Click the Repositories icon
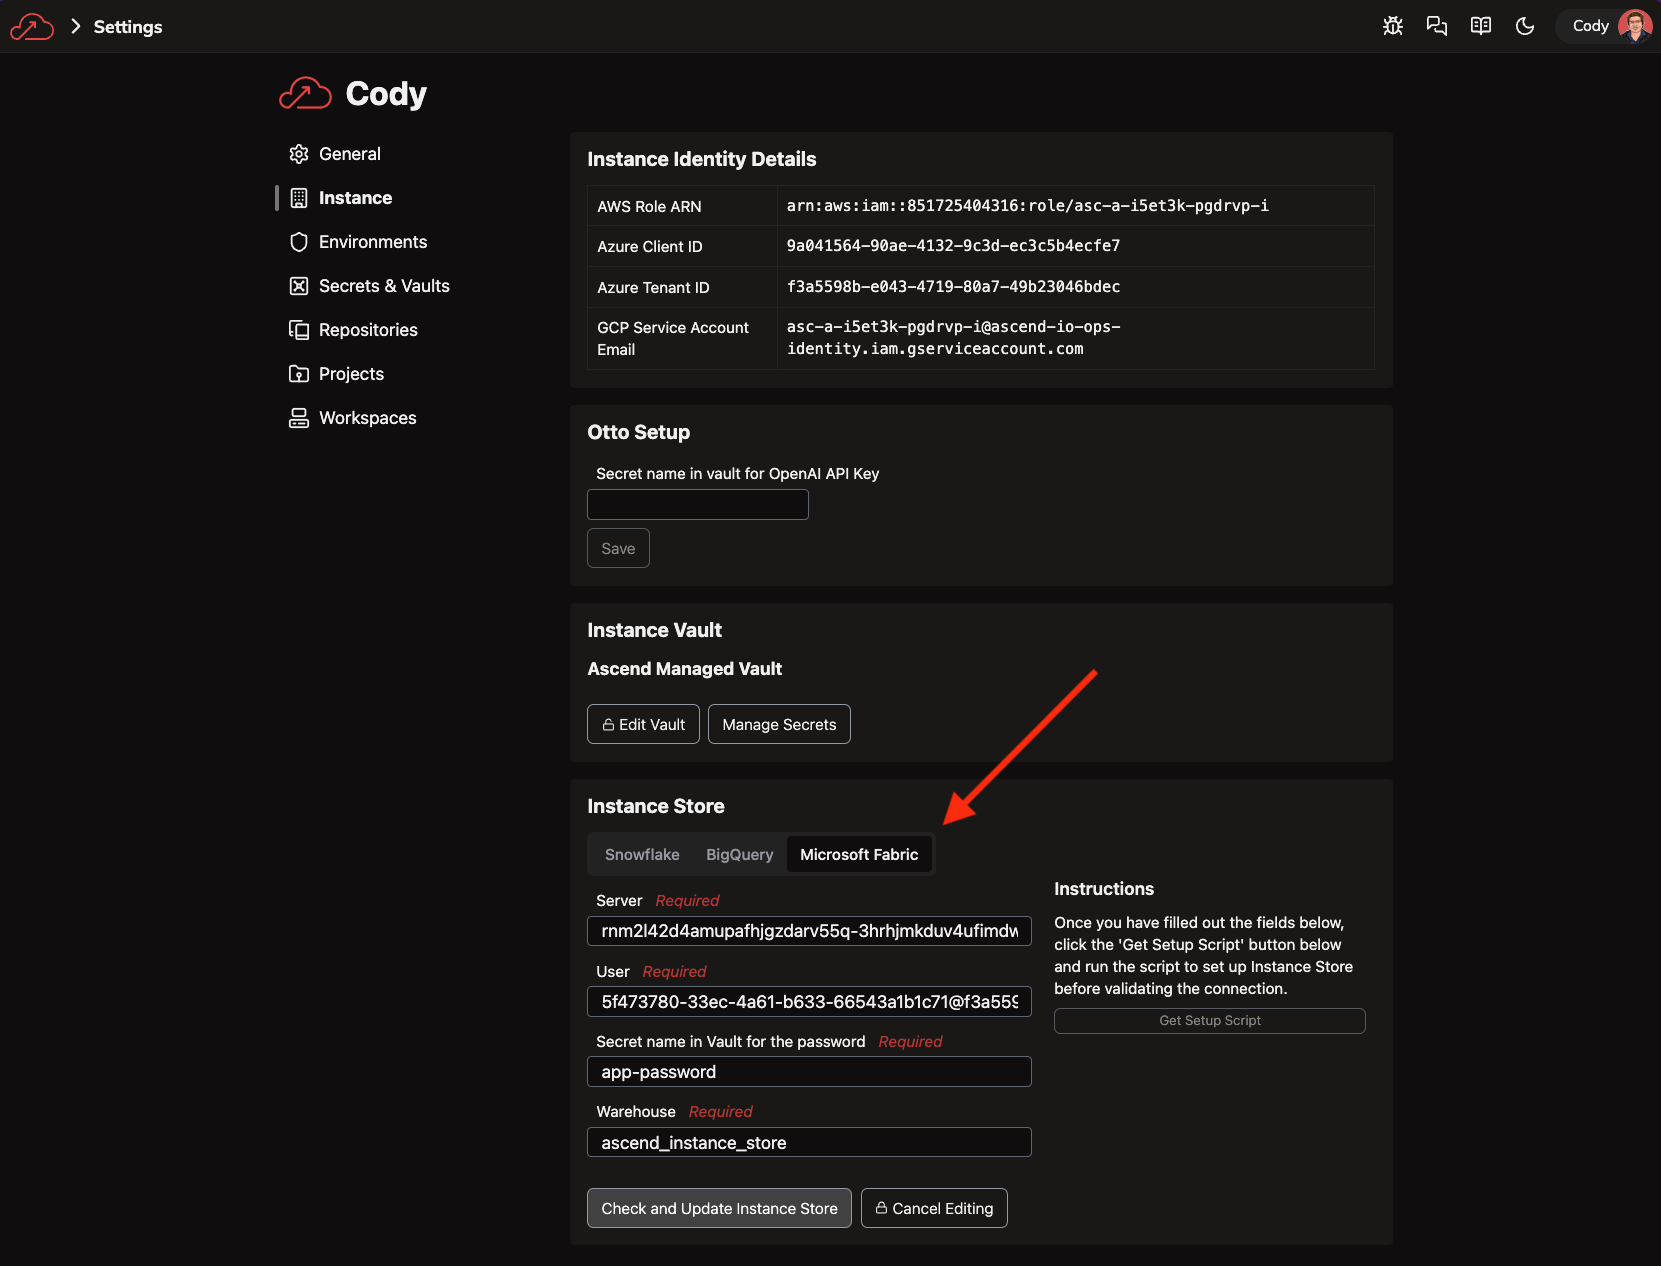The image size is (1661, 1266). (x=299, y=330)
